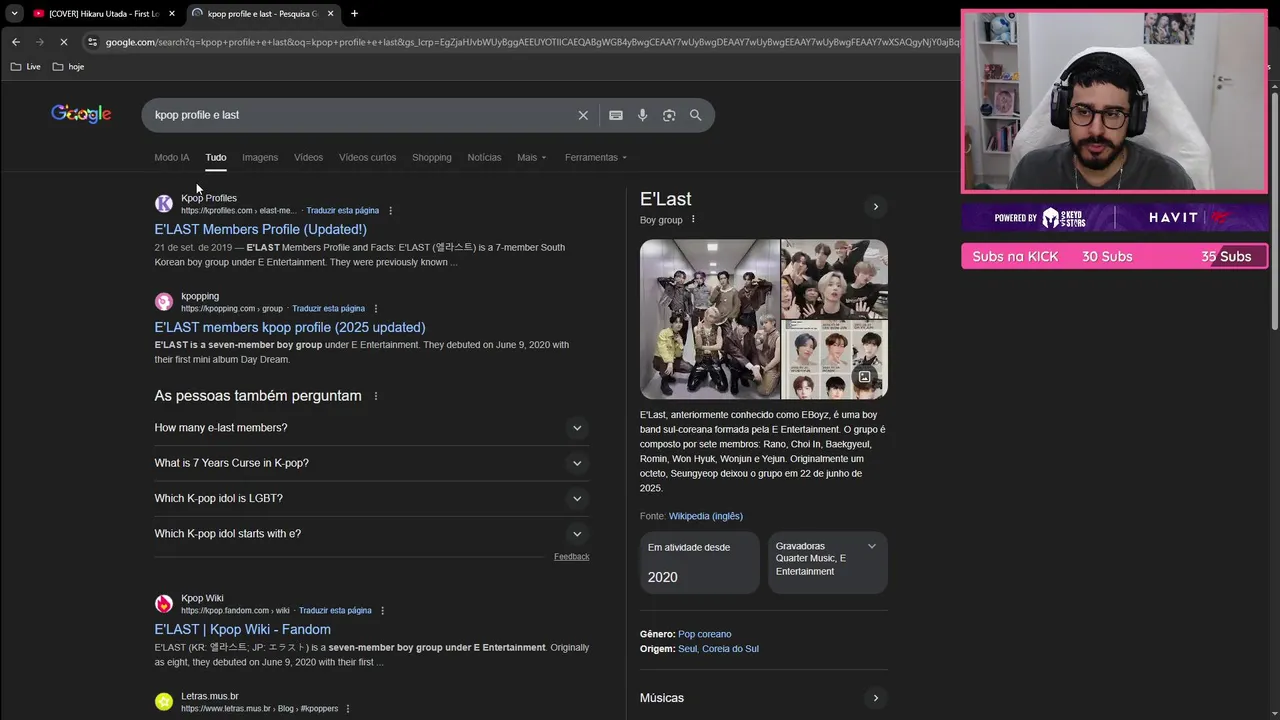The height and width of the screenshot is (720, 1280).
Task: Click the magnifying glass search icon
Action: tap(696, 115)
